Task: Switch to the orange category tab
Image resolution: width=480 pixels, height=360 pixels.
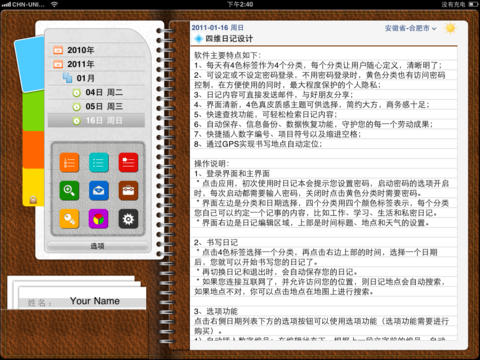Action: tap(33, 150)
